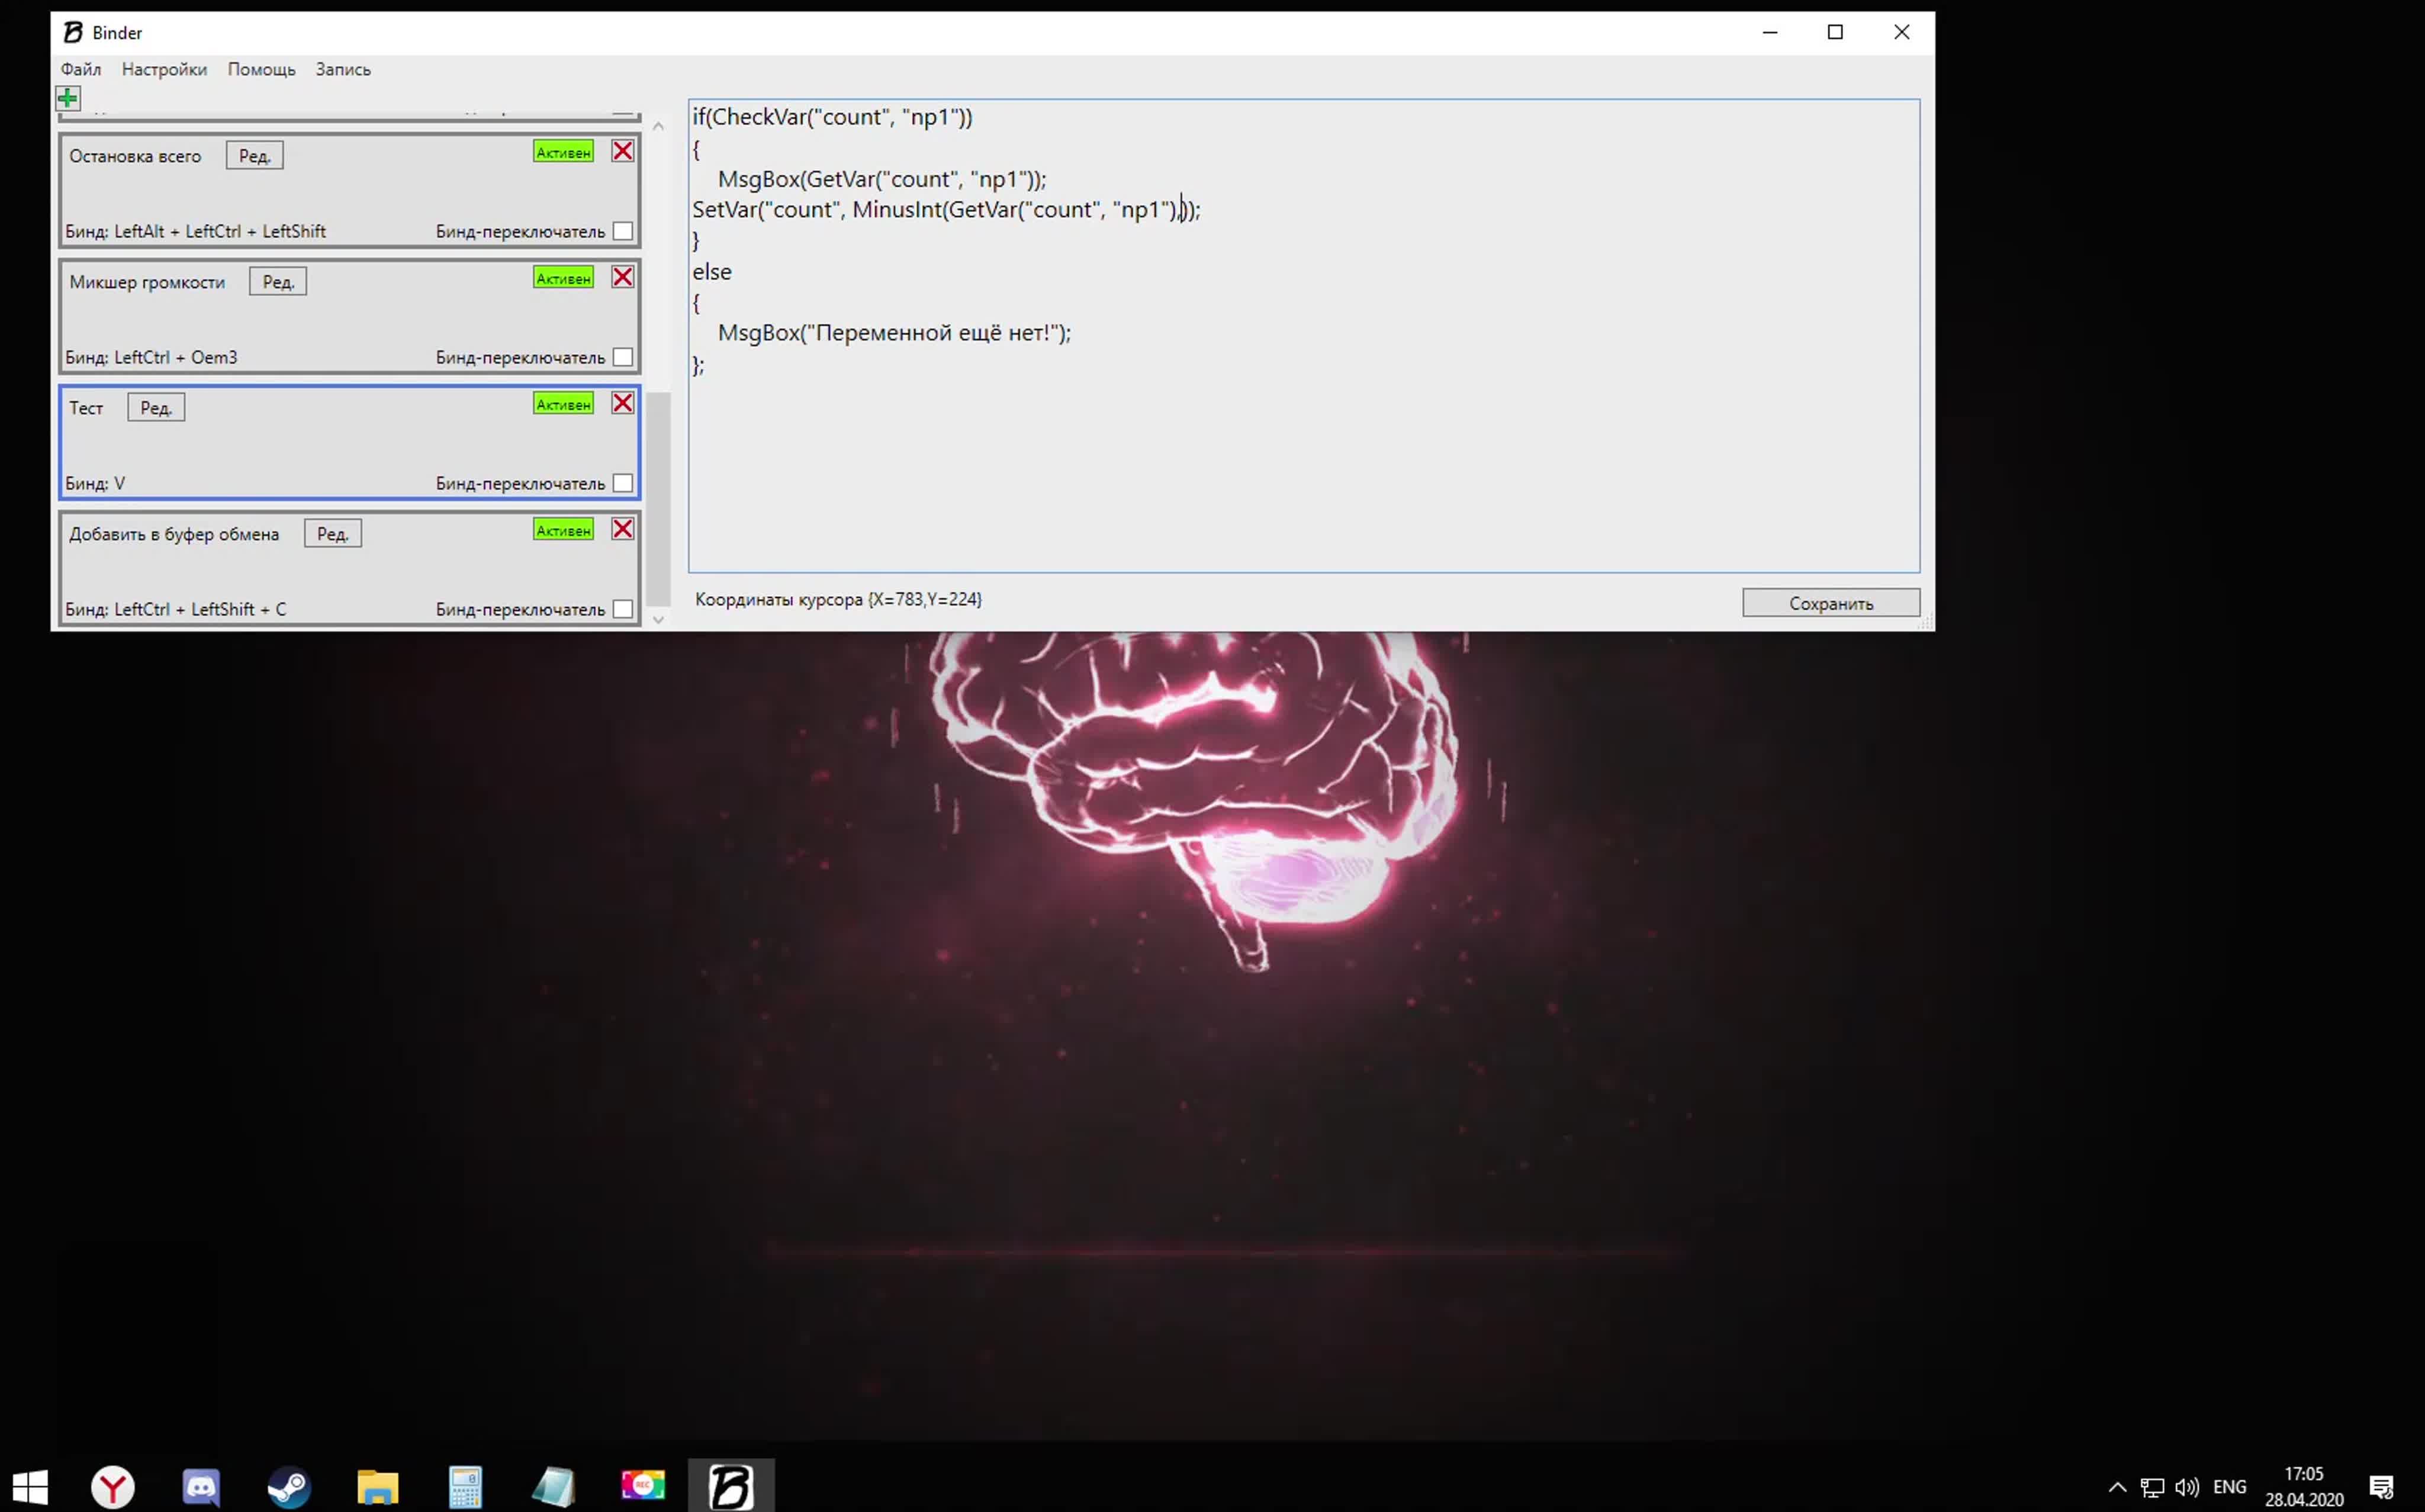2425x1512 pixels.
Task: Add a new bind with green plus icon
Action: [x=68, y=98]
